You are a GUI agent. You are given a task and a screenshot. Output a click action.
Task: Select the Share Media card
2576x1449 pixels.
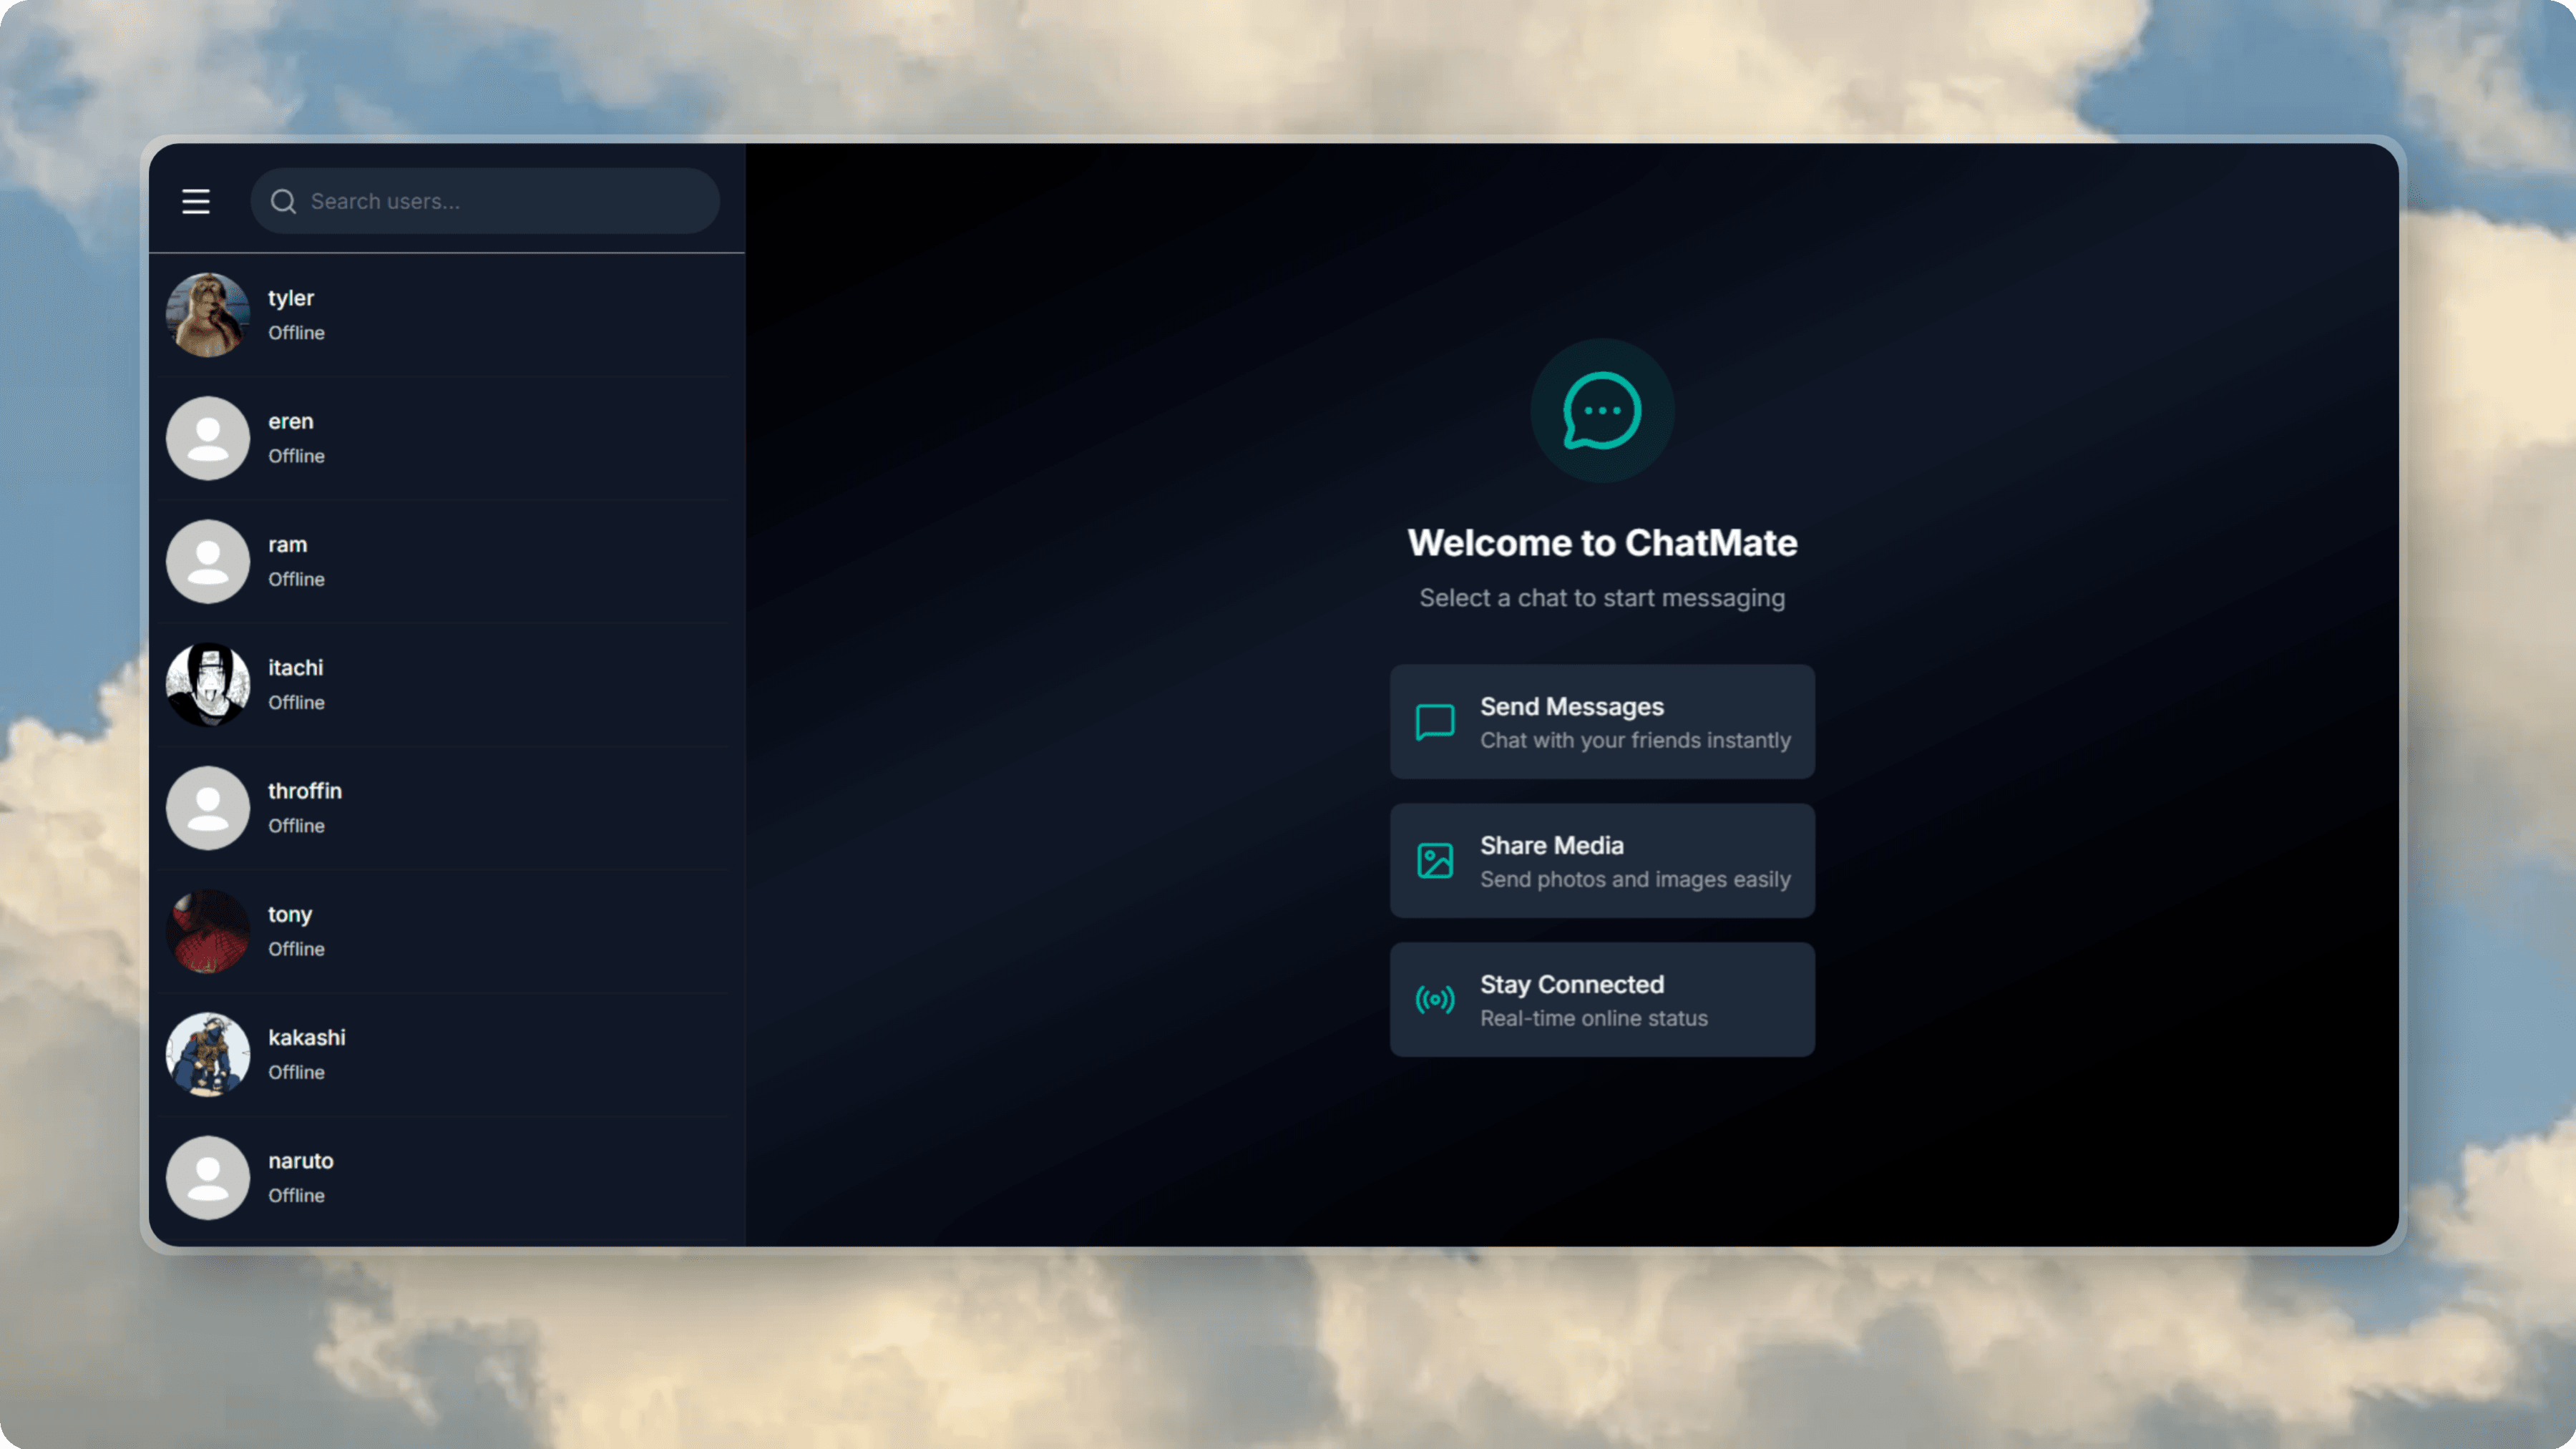1602,860
